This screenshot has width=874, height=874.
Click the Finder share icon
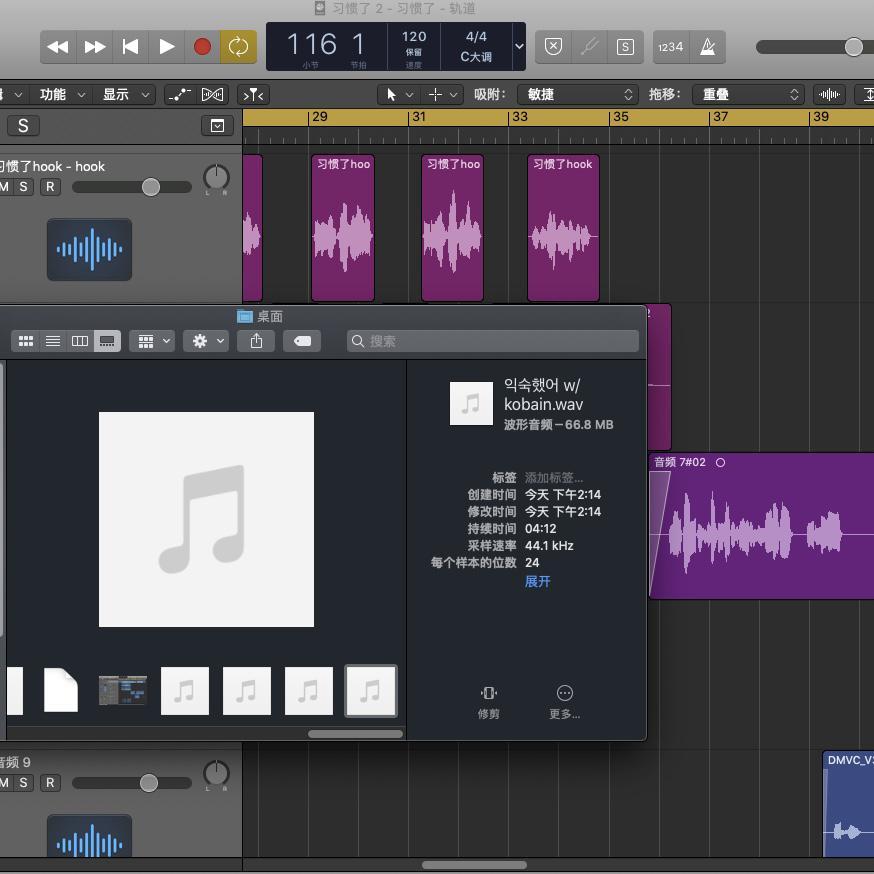[256, 341]
